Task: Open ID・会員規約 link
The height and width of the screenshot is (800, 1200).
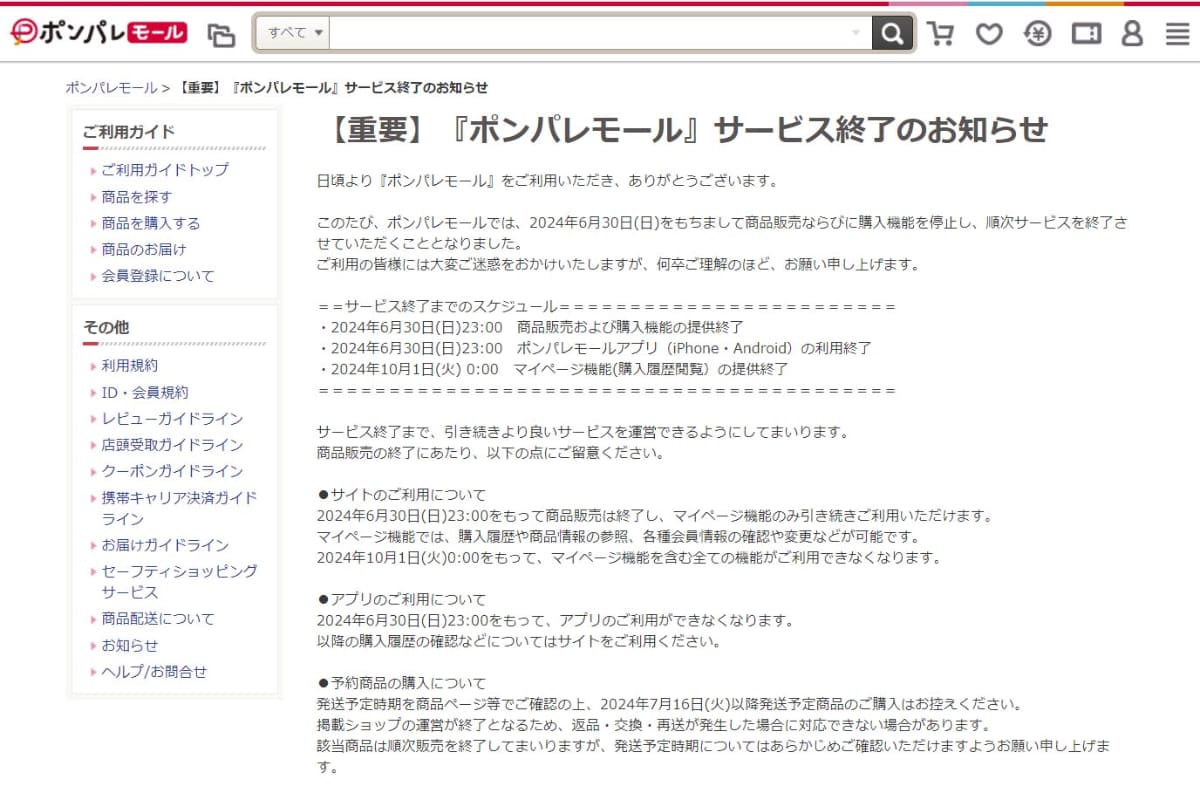Action: point(144,392)
